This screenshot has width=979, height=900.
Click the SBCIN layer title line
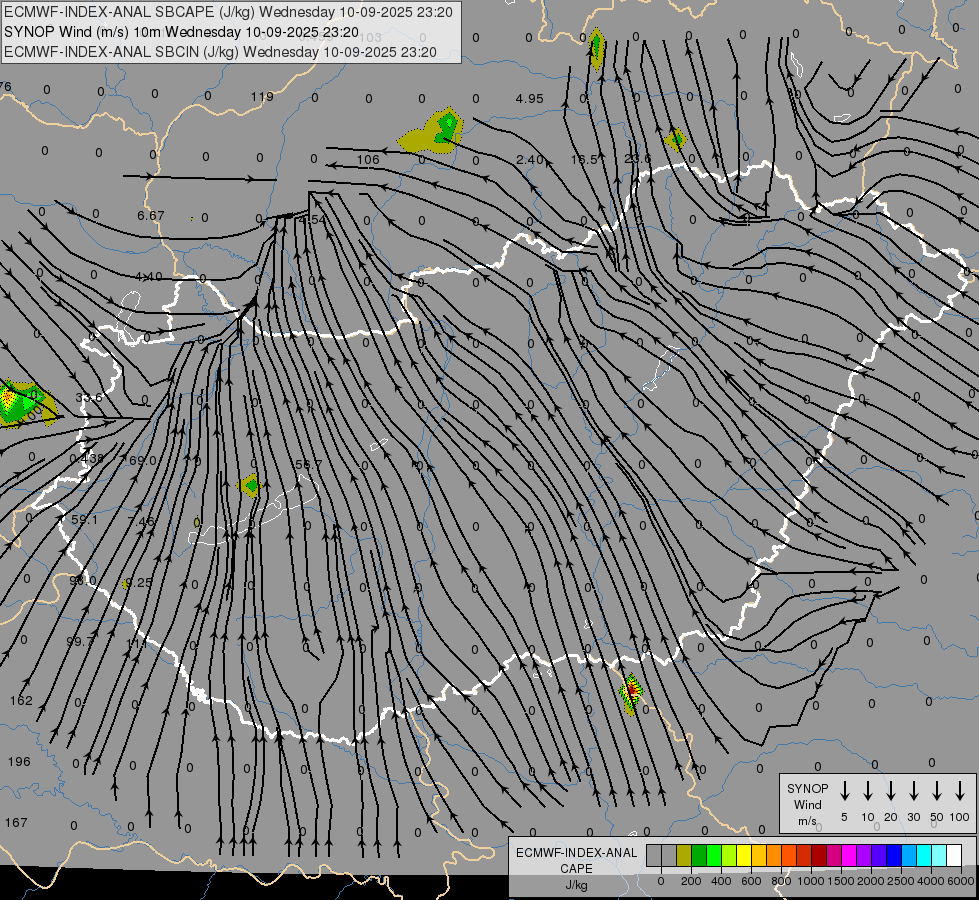point(220,51)
